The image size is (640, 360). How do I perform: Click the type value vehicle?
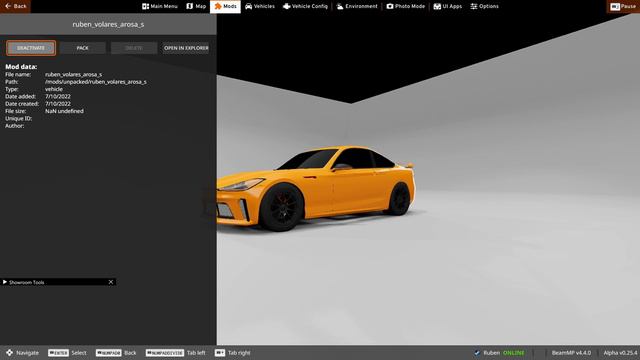click(53, 89)
